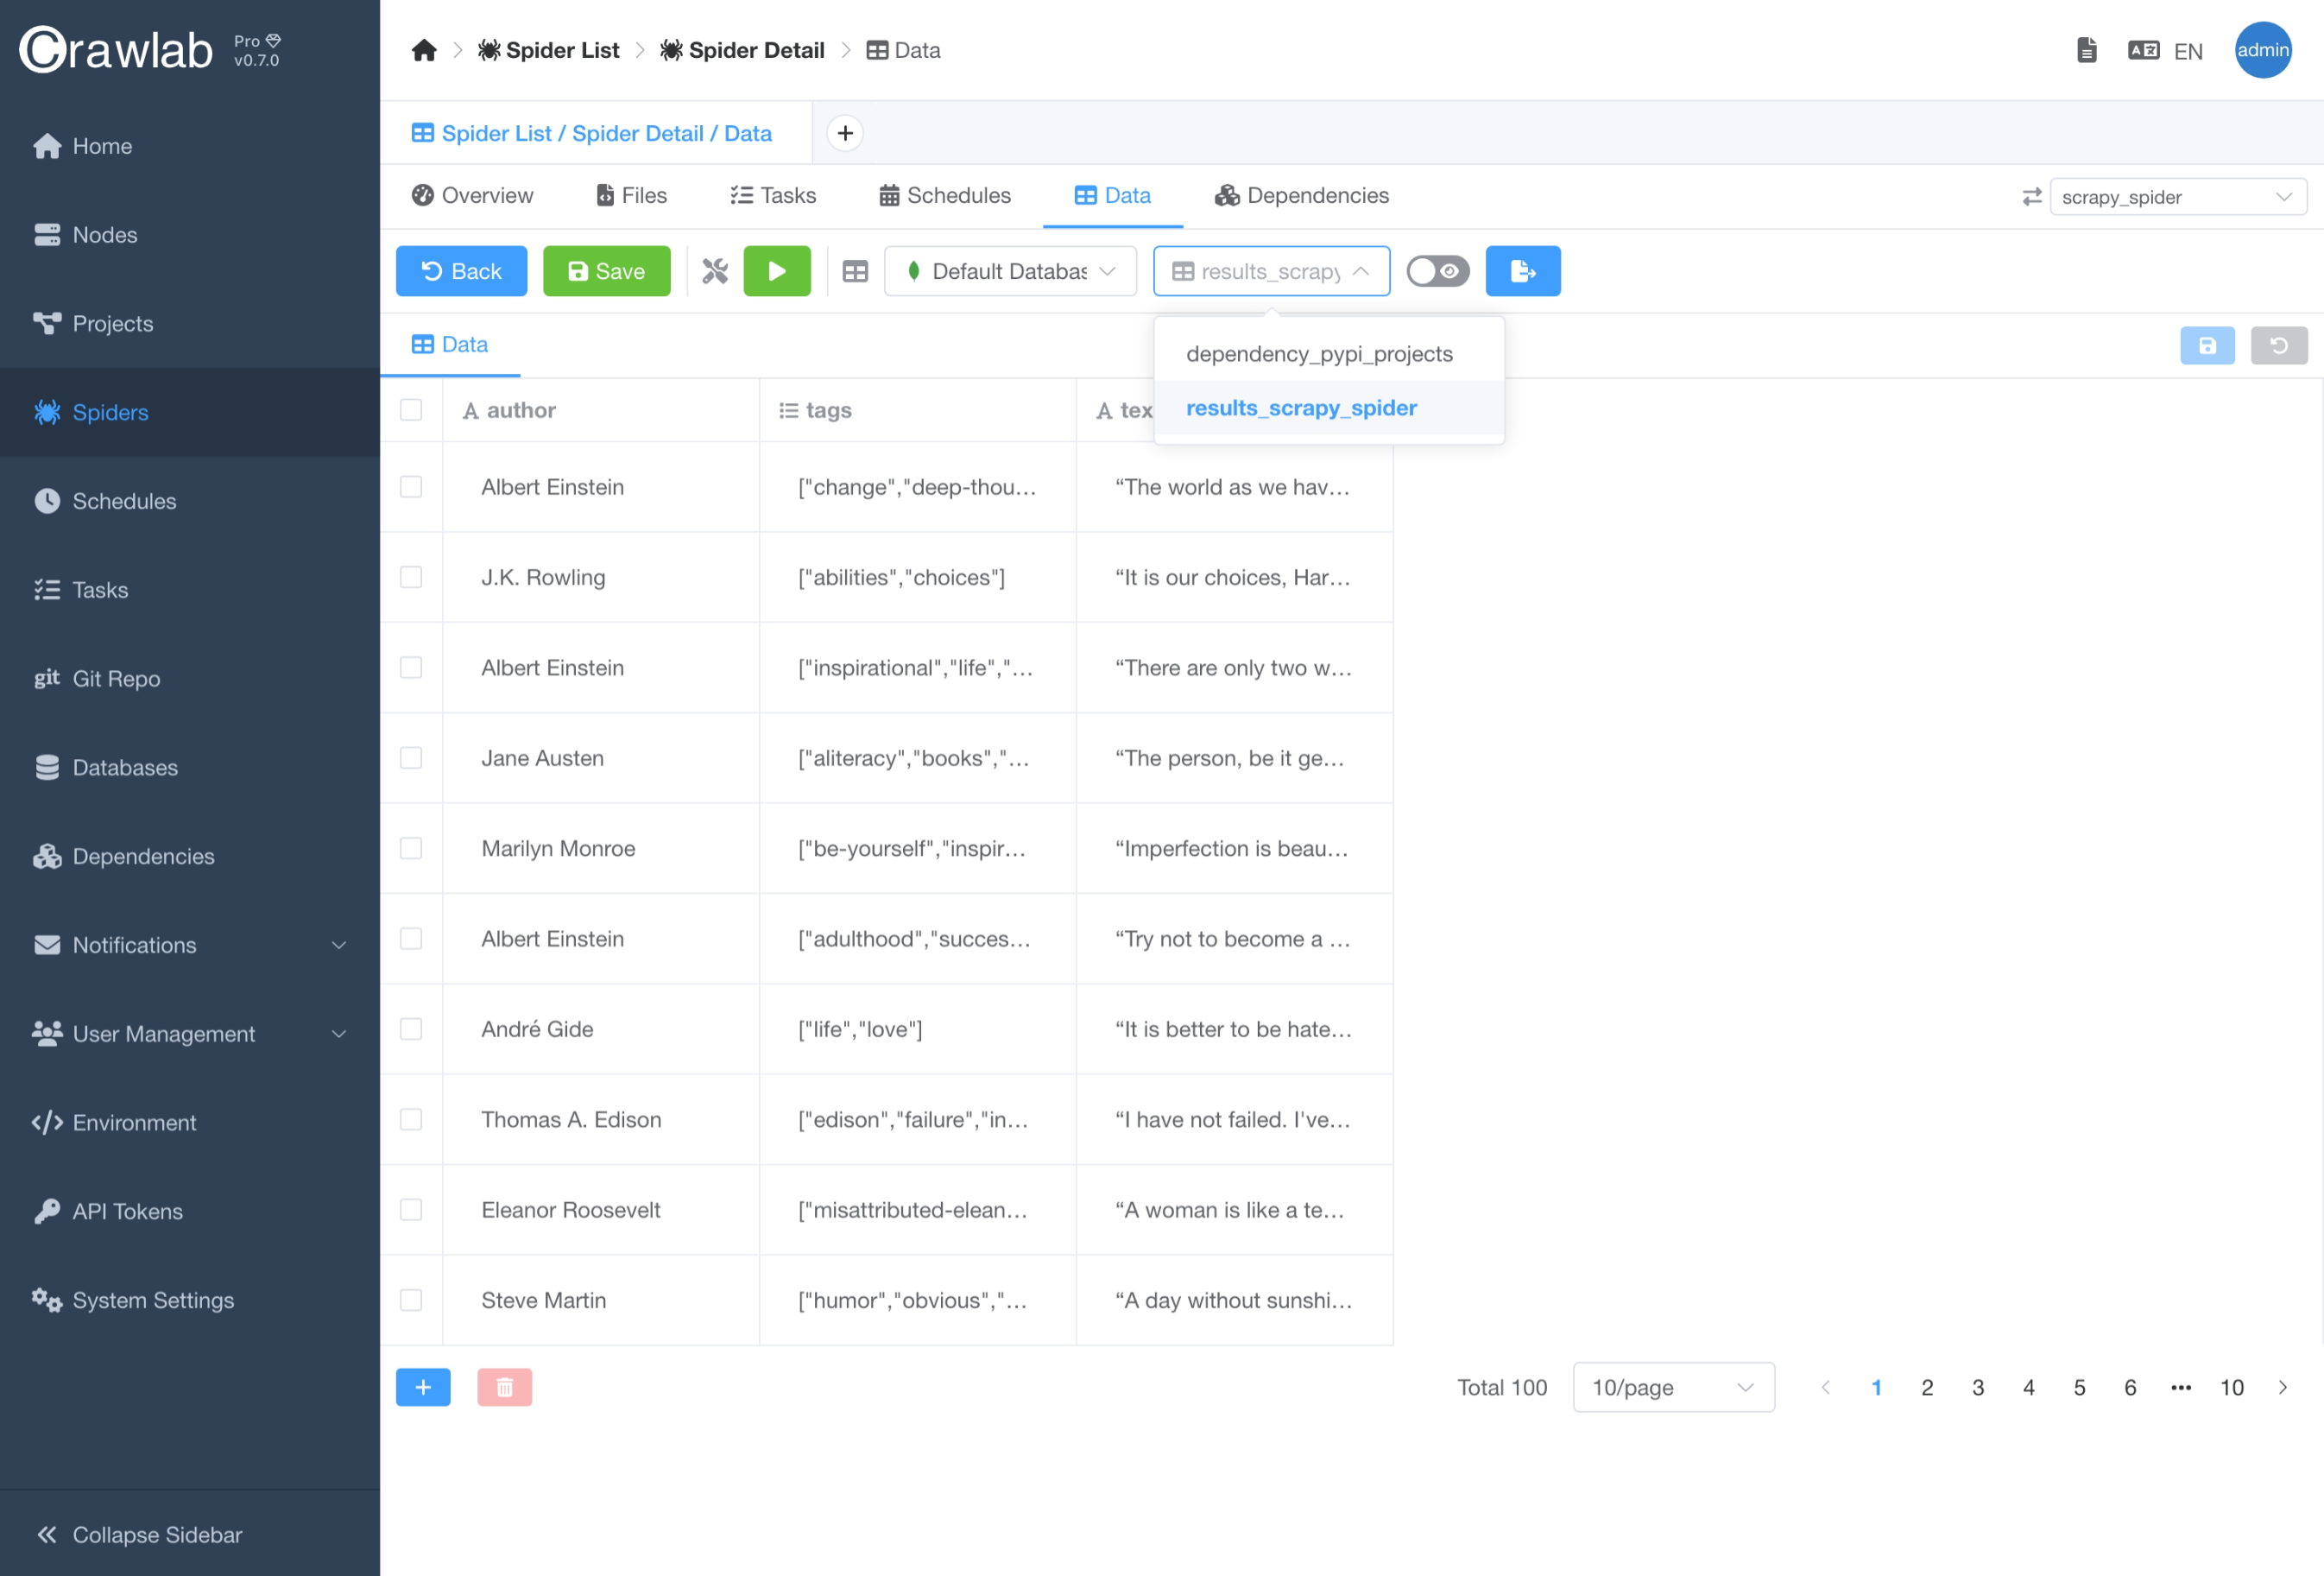2324x1576 pixels.
Task: Open the Databases section in sidebar
Action: click(124, 767)
